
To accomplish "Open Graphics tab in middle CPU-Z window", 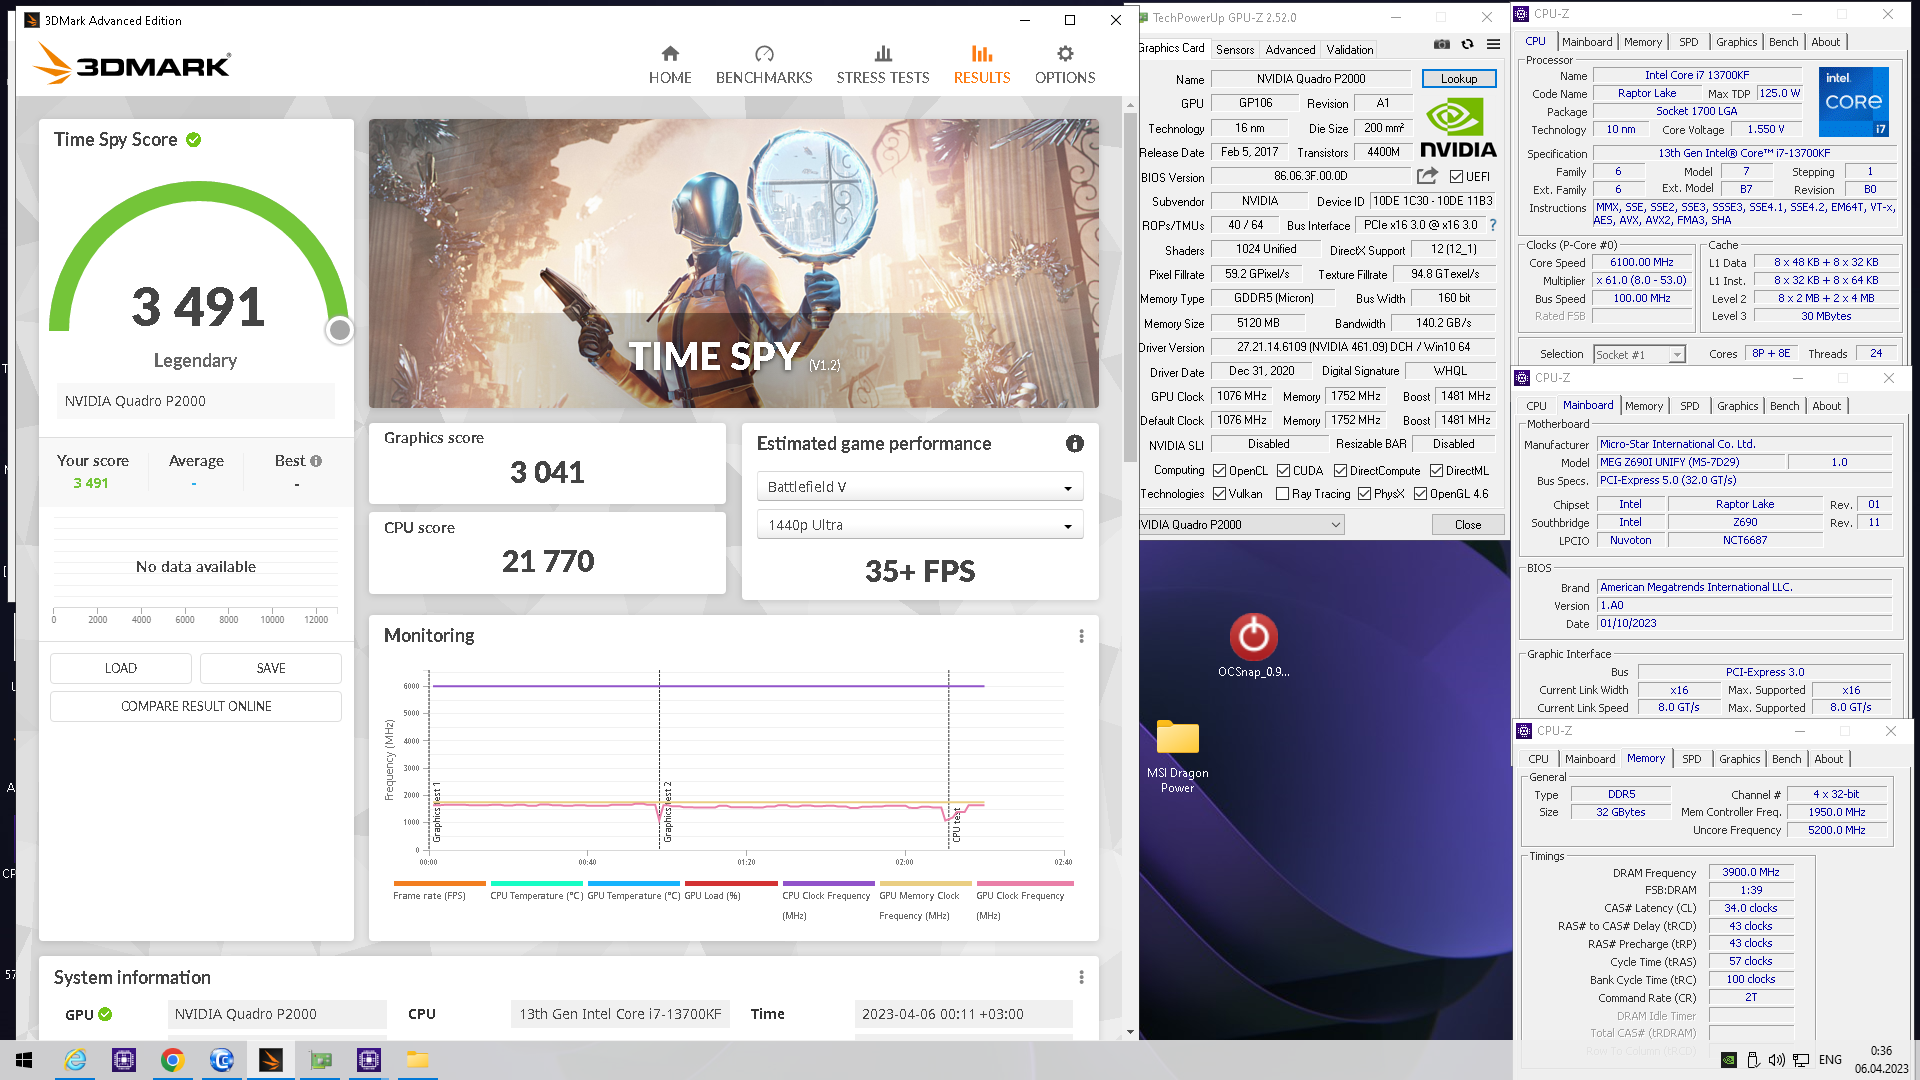I will [1737, 406].
